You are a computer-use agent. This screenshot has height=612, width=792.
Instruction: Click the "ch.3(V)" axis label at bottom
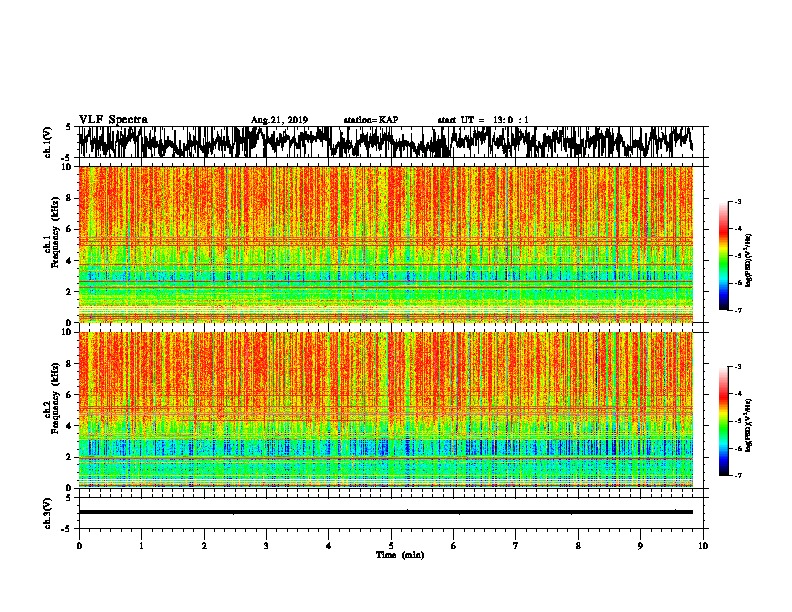tap(48, 513)
